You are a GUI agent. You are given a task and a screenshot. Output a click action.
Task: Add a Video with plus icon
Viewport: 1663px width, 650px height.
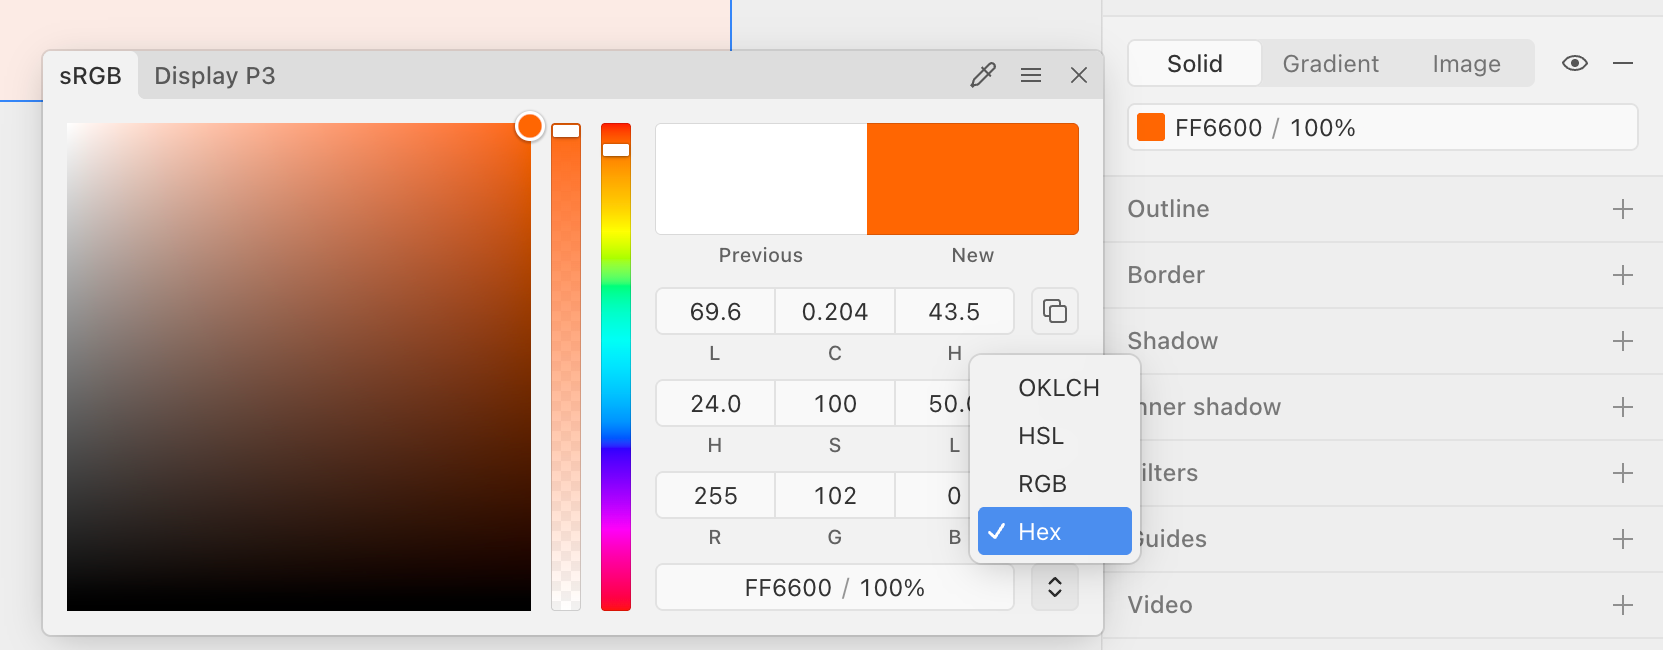1622,605
